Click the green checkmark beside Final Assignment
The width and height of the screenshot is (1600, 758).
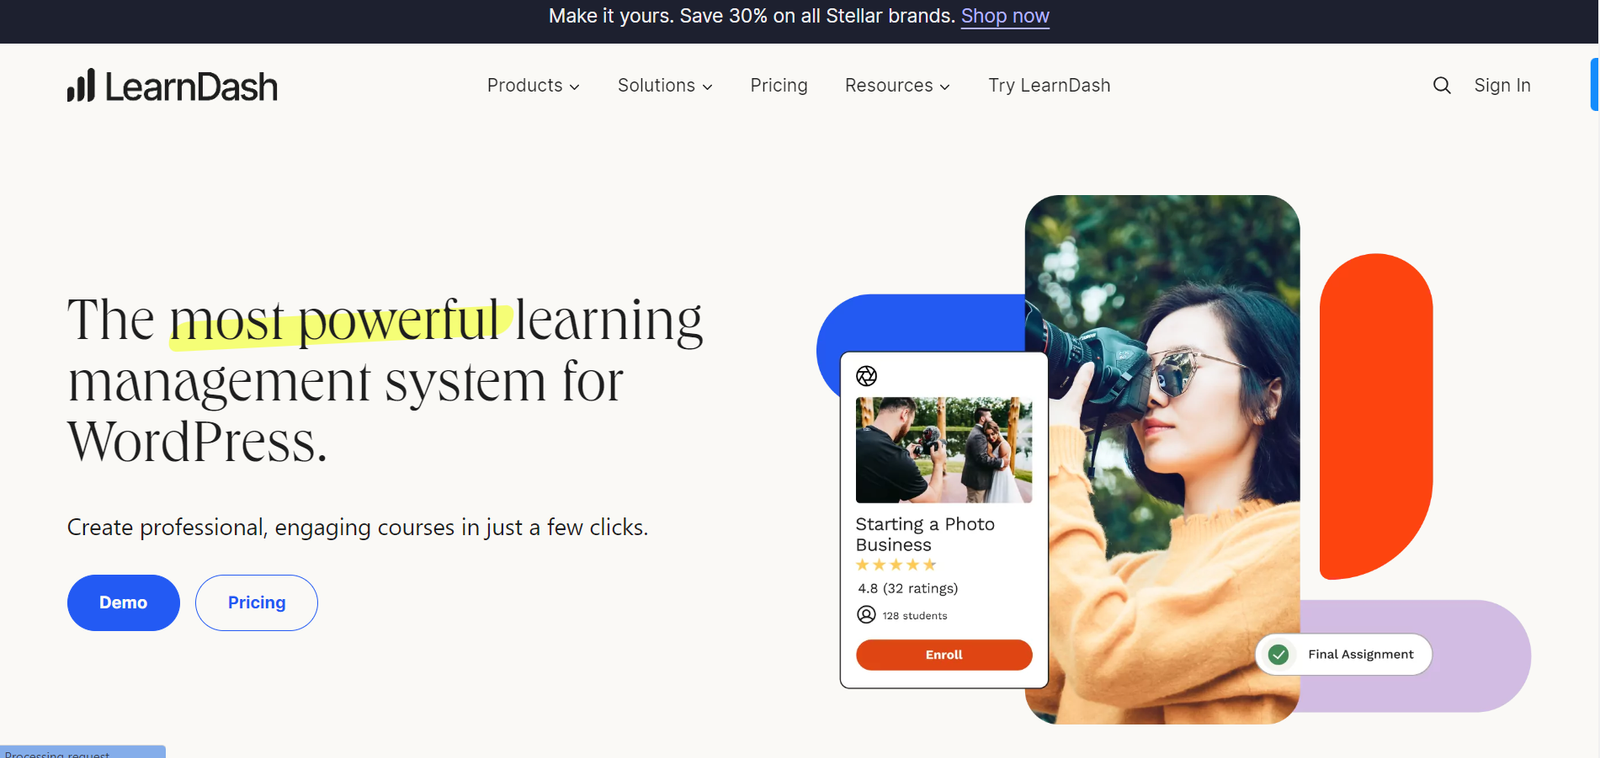coord(1278,654)
